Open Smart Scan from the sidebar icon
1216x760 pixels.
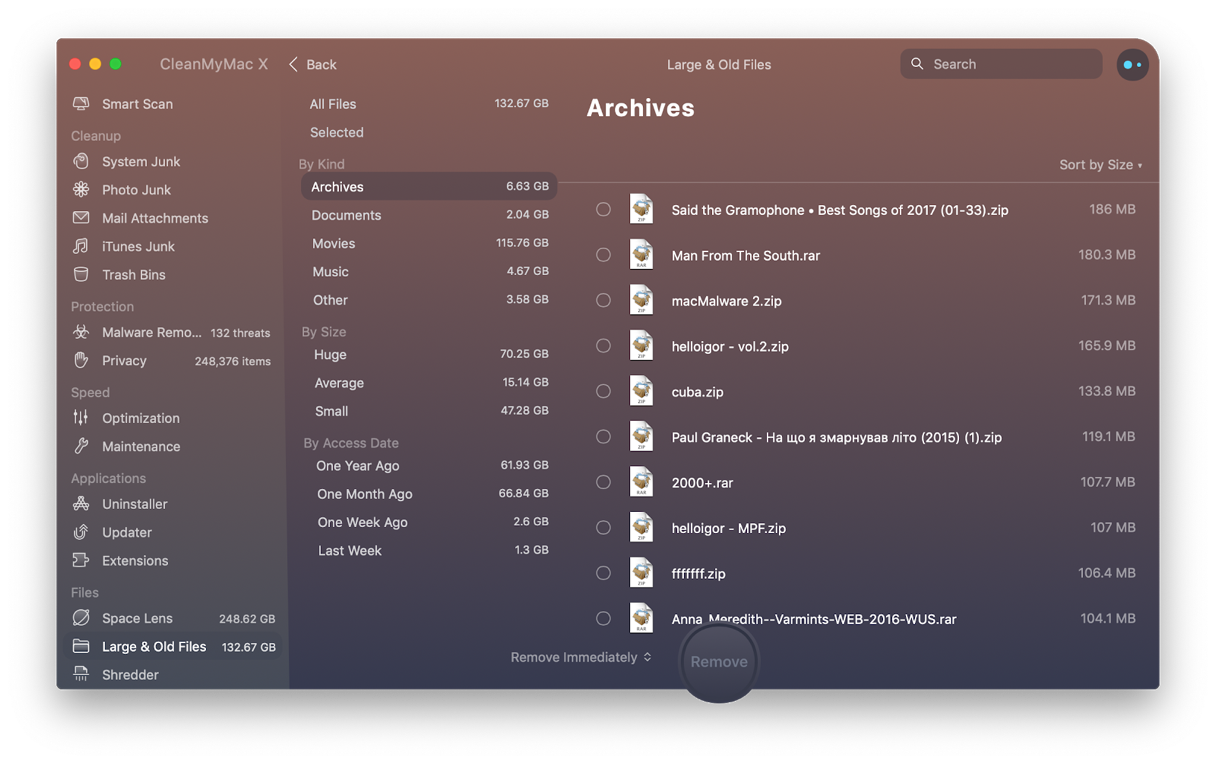pos(81,104)
